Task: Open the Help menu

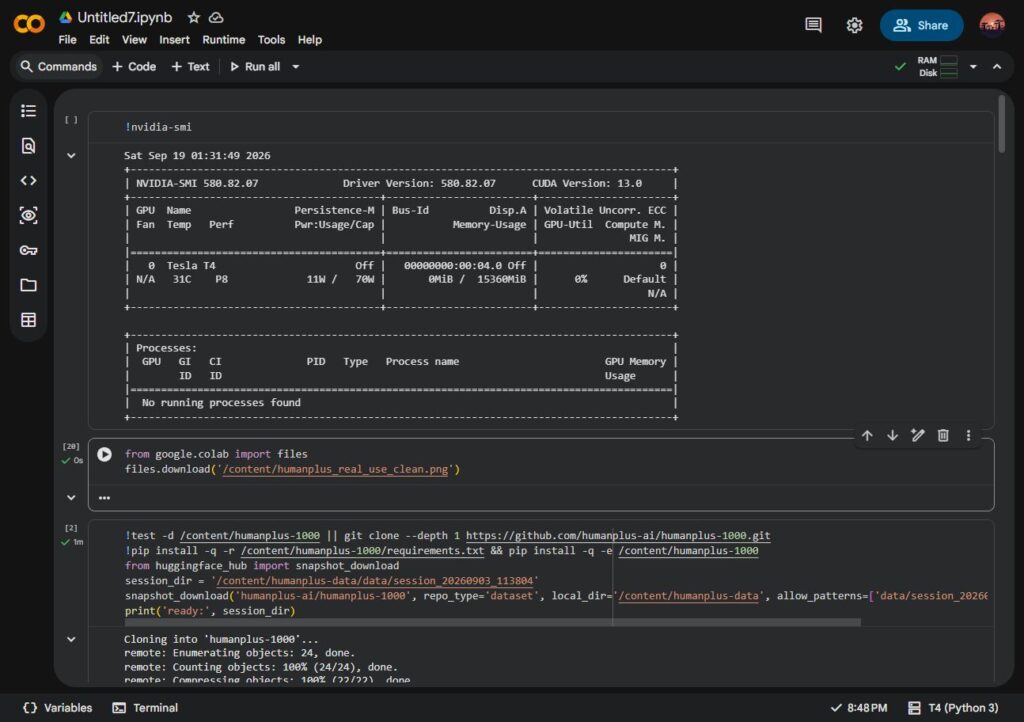Action: (x=310, y=40)
